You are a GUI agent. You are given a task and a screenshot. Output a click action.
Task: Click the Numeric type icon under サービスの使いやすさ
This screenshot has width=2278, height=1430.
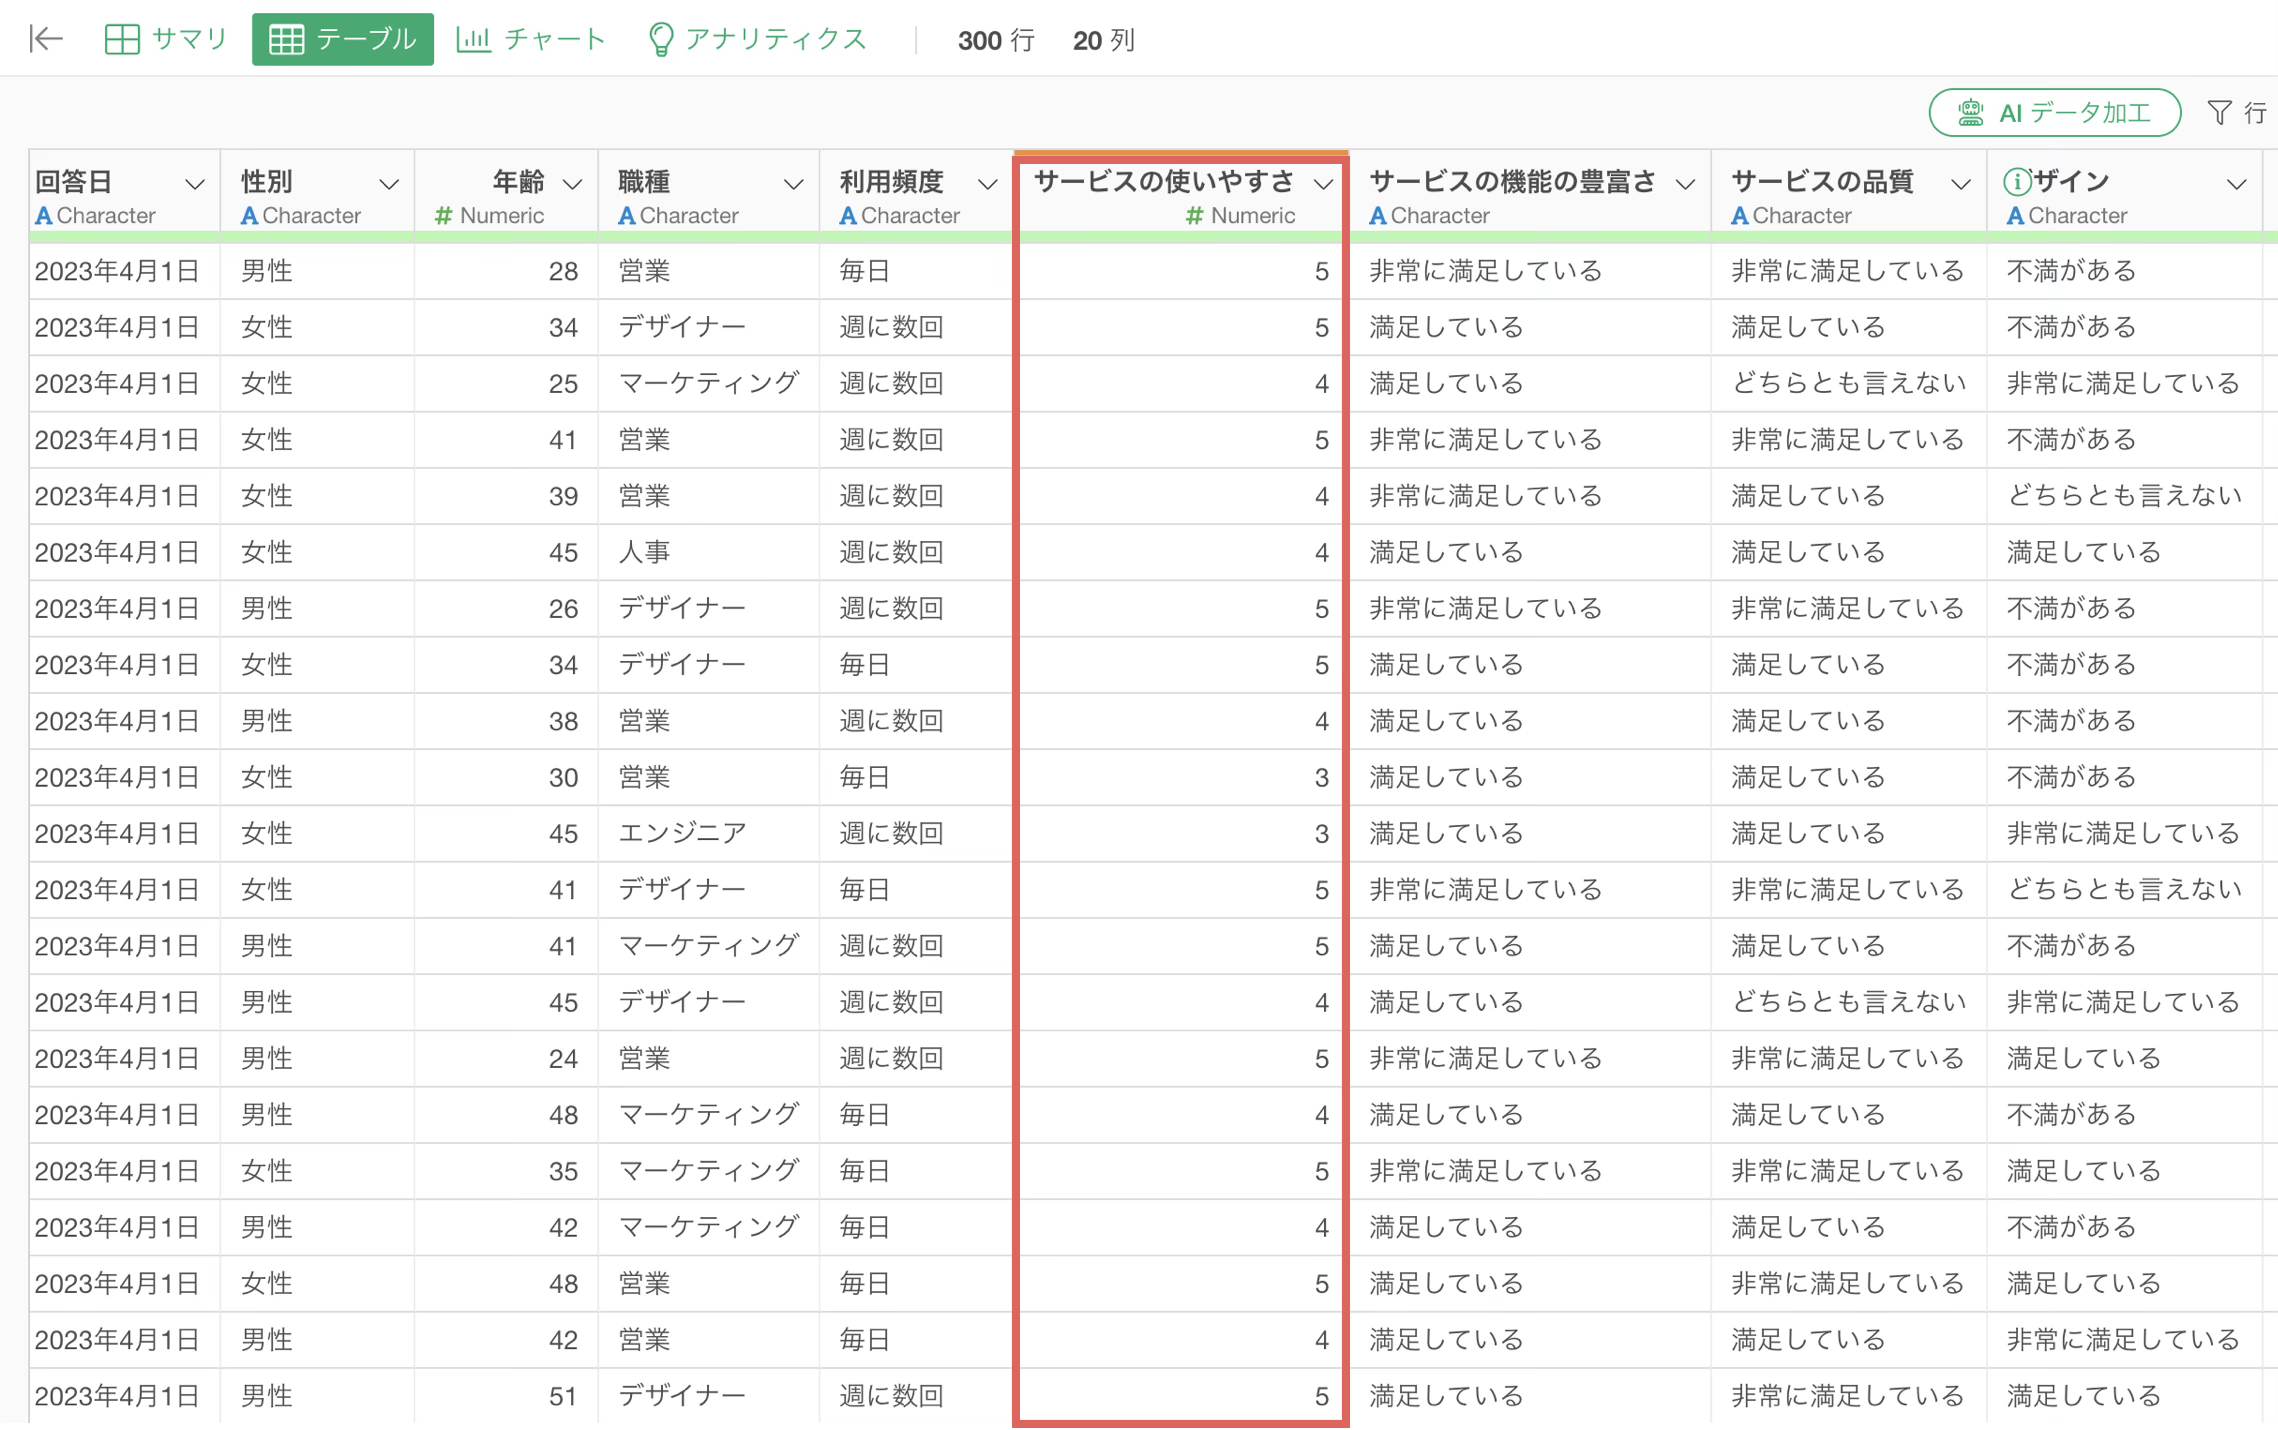tap(1194, 216)
